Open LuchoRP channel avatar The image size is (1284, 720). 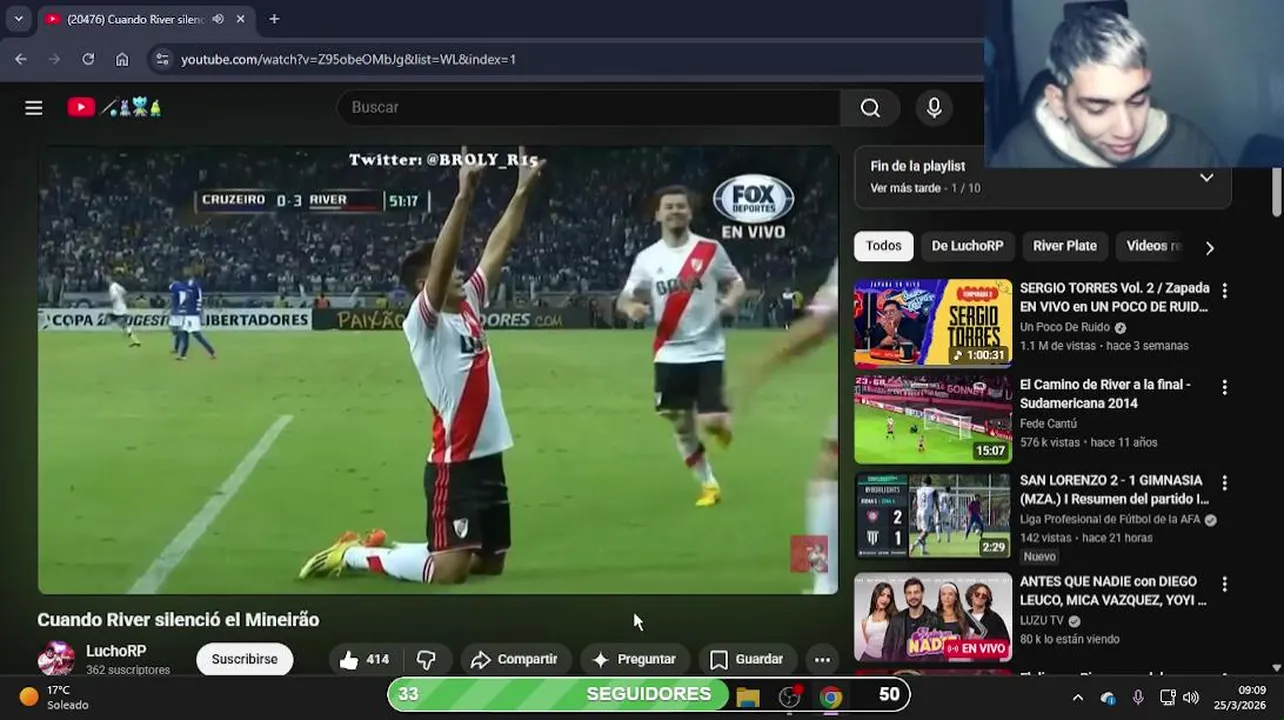56,659
